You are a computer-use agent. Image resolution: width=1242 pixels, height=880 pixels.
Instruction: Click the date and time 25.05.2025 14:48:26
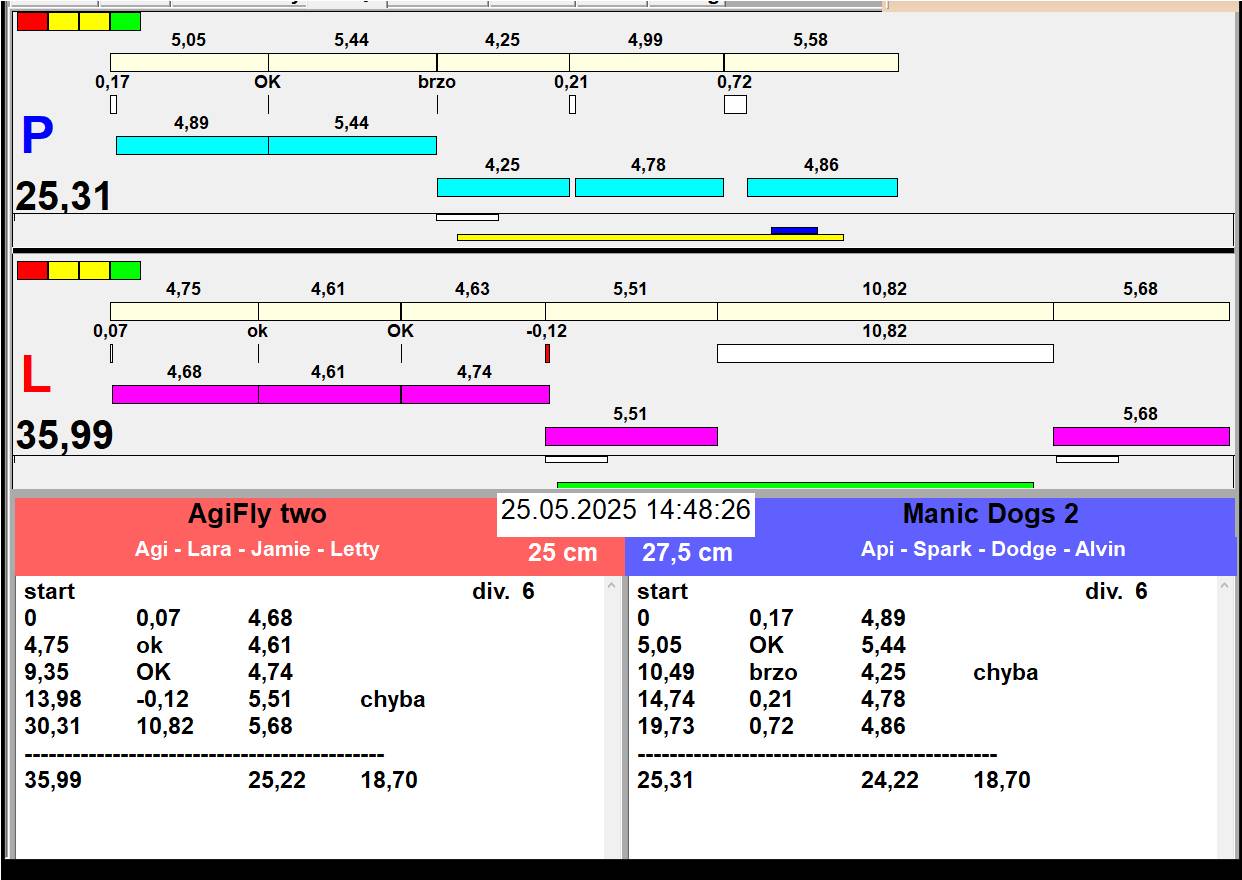coord(625,509)
